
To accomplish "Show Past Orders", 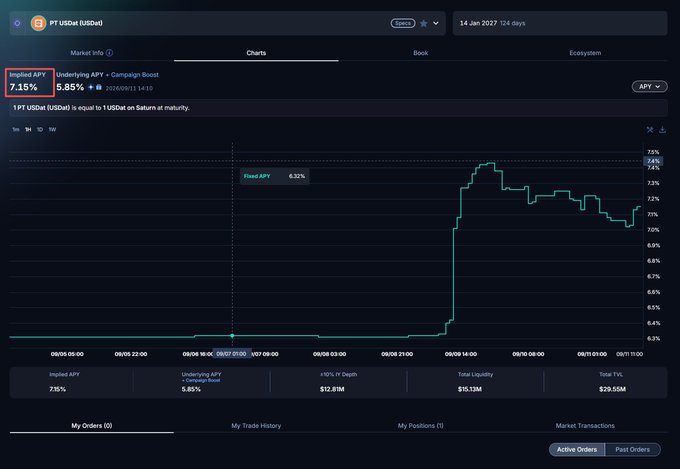I will click(632, 449).
